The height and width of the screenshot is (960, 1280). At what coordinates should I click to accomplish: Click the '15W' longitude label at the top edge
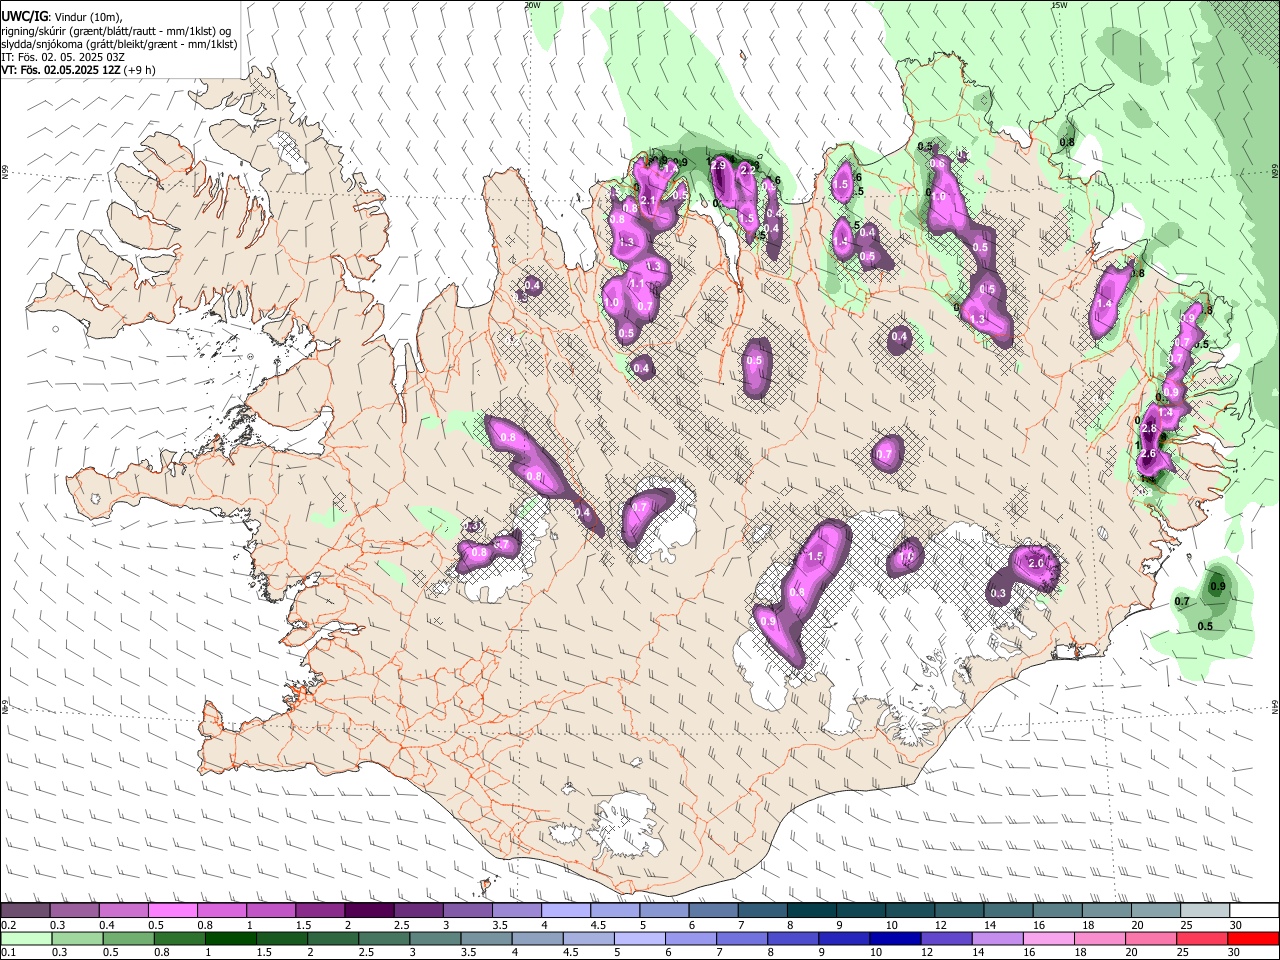pyautogui.click(x=1059, y=5)
